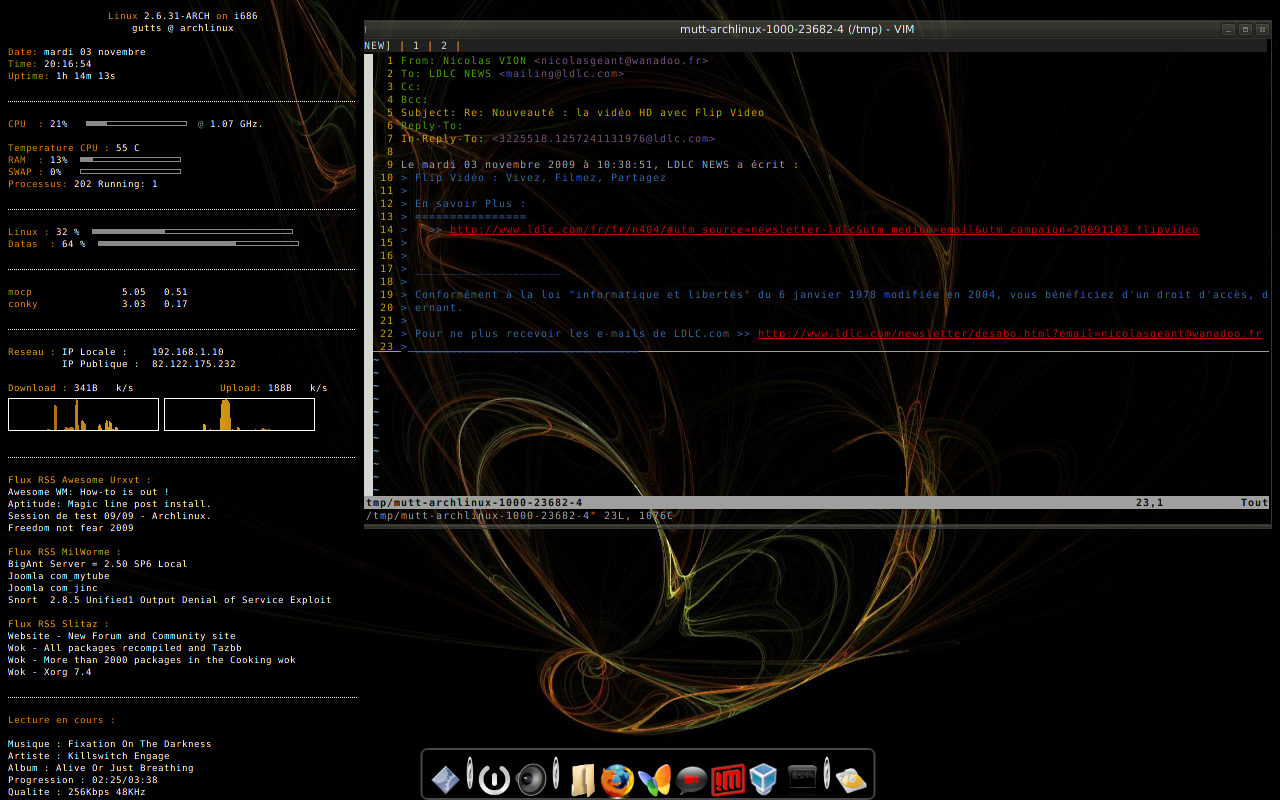1280x800 pixels.
Task: Maximize the Vim window
Action: (1245, 29)
